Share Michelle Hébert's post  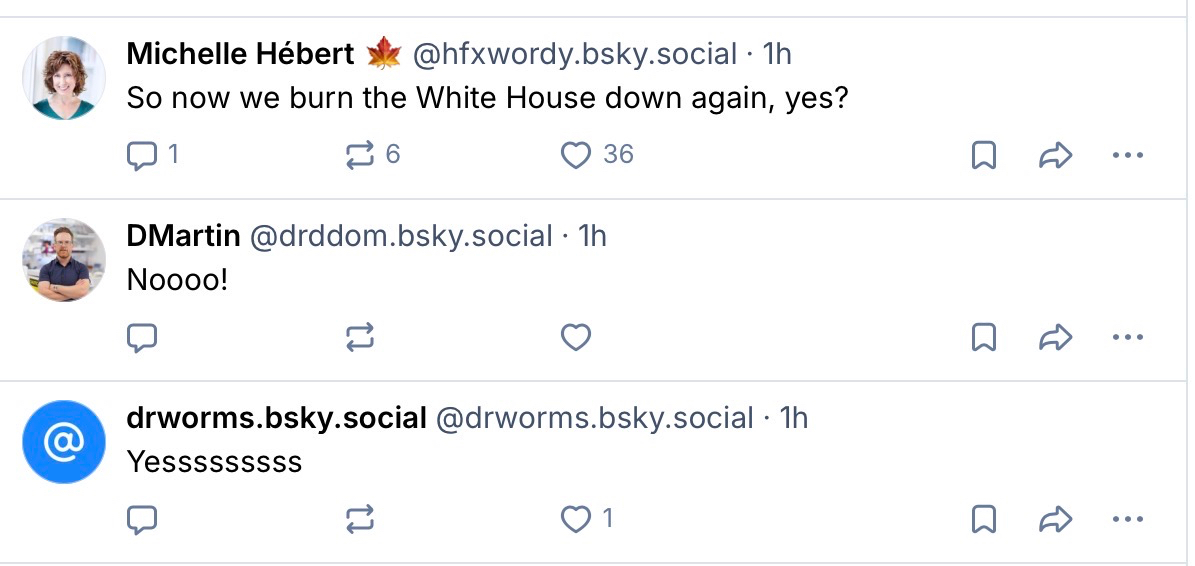pos(1056,155)
